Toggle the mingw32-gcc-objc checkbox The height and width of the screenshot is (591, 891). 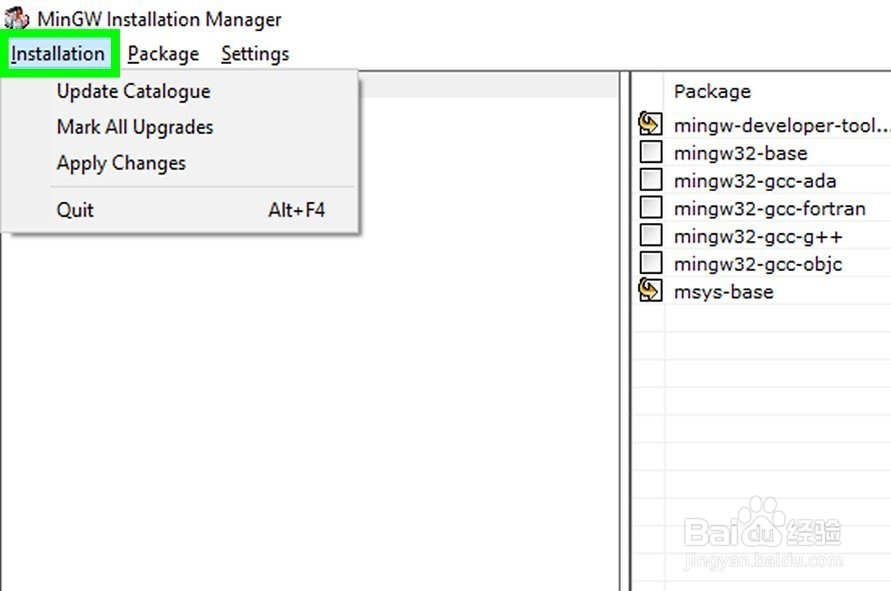651,263
